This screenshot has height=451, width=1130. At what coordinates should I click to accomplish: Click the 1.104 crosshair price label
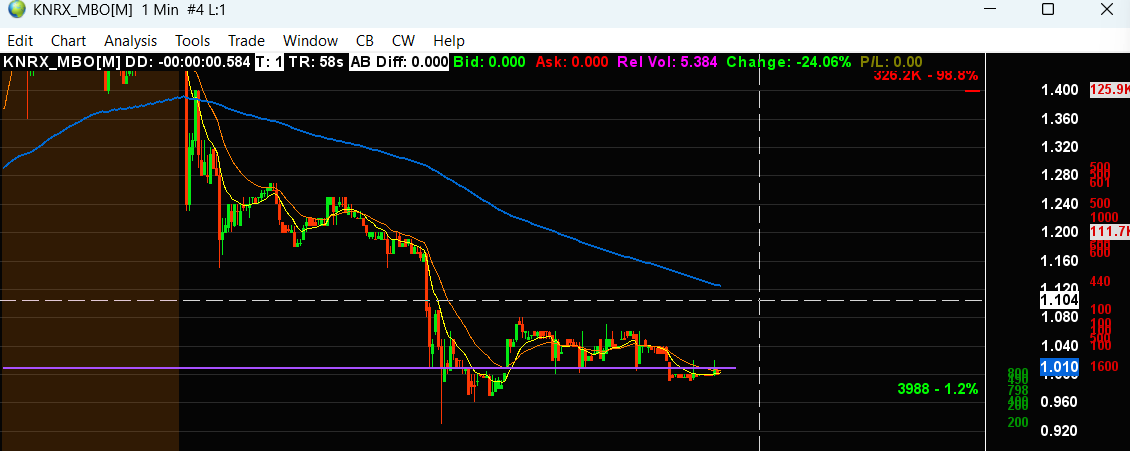[1059, 300]
